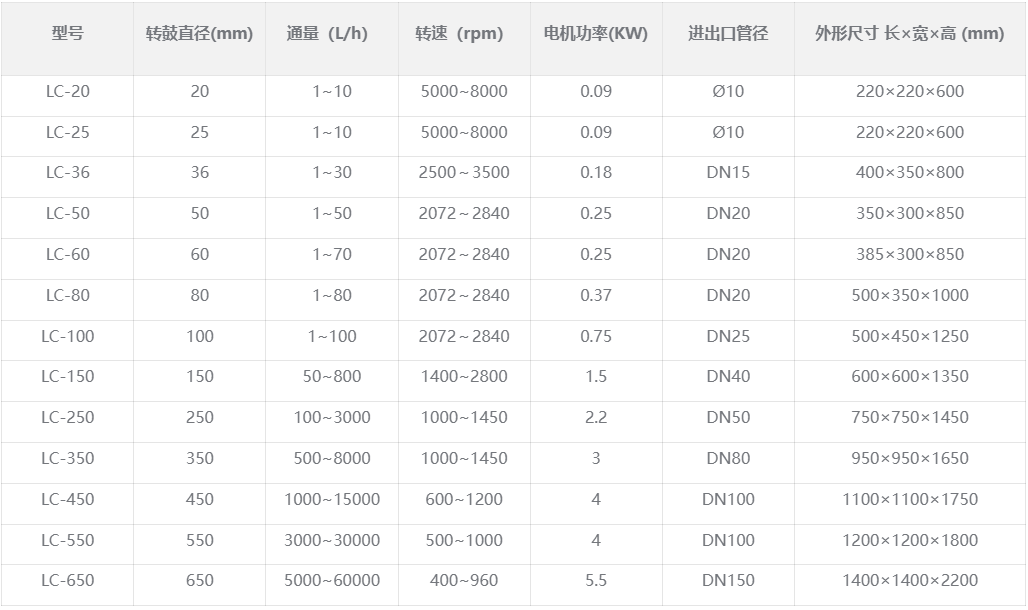The height and width of the screenshot is (610, 1028).
Task: Select the 5.5 motor power cell
Action: [596, 580]
